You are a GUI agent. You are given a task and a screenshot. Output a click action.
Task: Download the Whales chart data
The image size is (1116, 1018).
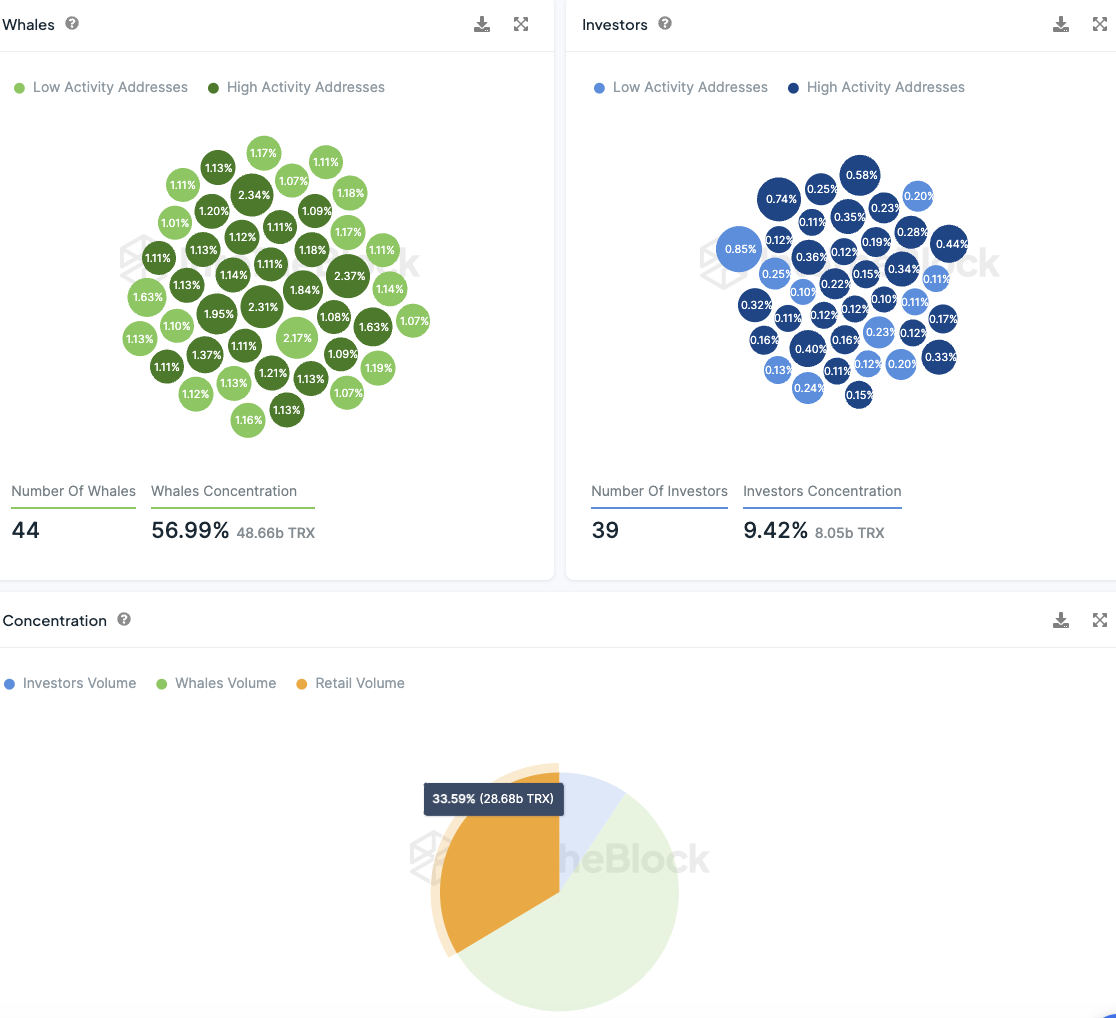click(x=482, y=24)
